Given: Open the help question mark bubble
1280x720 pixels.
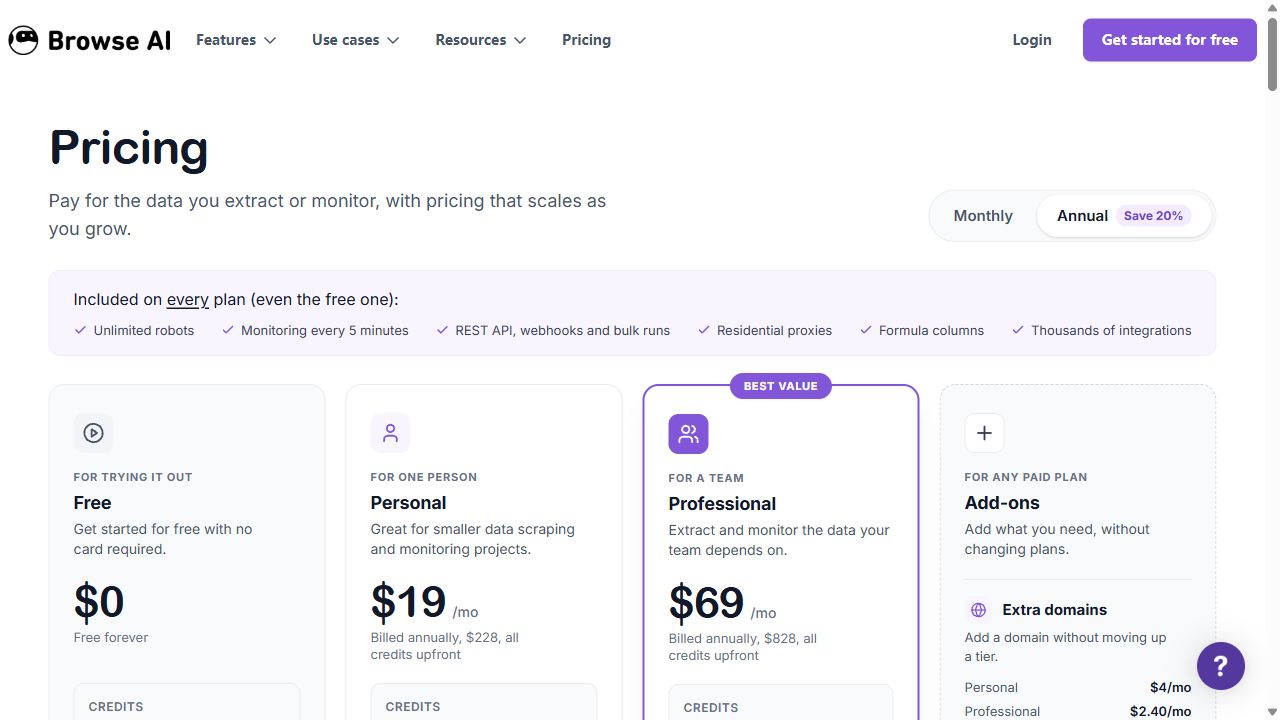Looking at the screenshot, I should pyautogui.click(x=1221, y=665).
